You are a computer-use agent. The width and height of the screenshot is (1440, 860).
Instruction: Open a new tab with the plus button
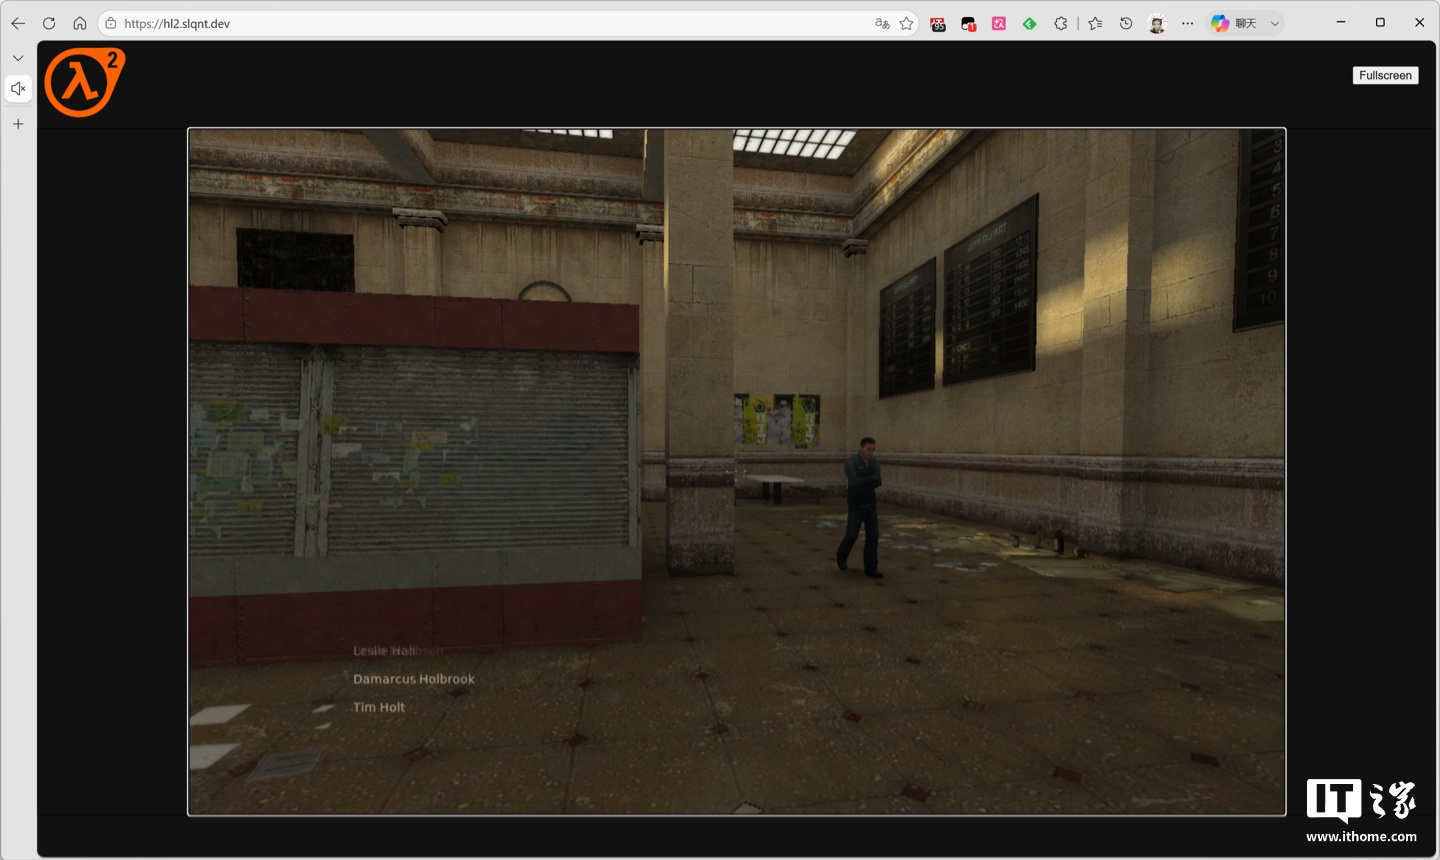pyautogui.click(x=18, y=124)
